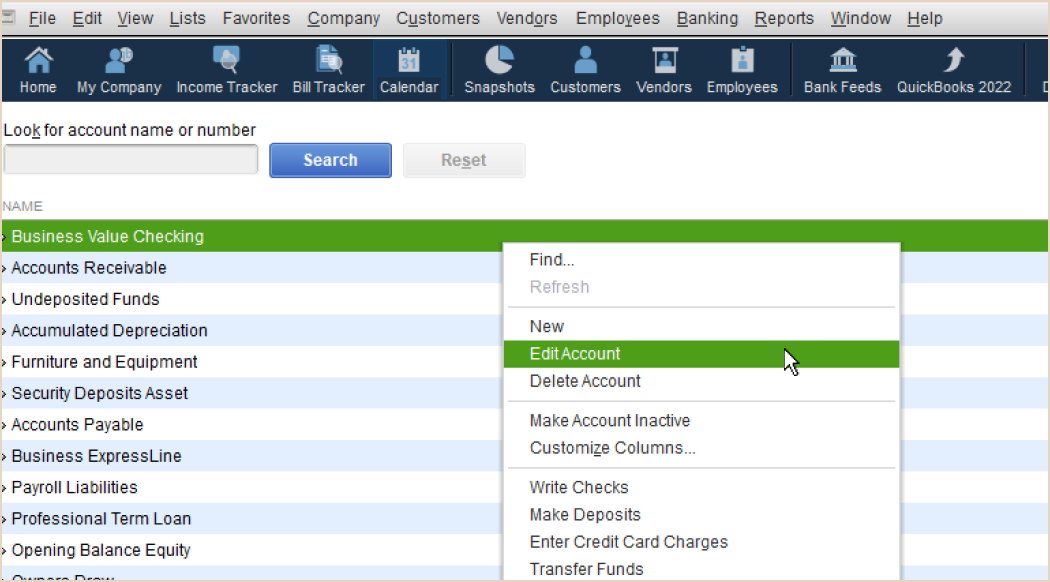This screenshot has height=582, width=1050.
Task: Expand the Payroll Liabilities row arrow
Action: coord(5,488)
